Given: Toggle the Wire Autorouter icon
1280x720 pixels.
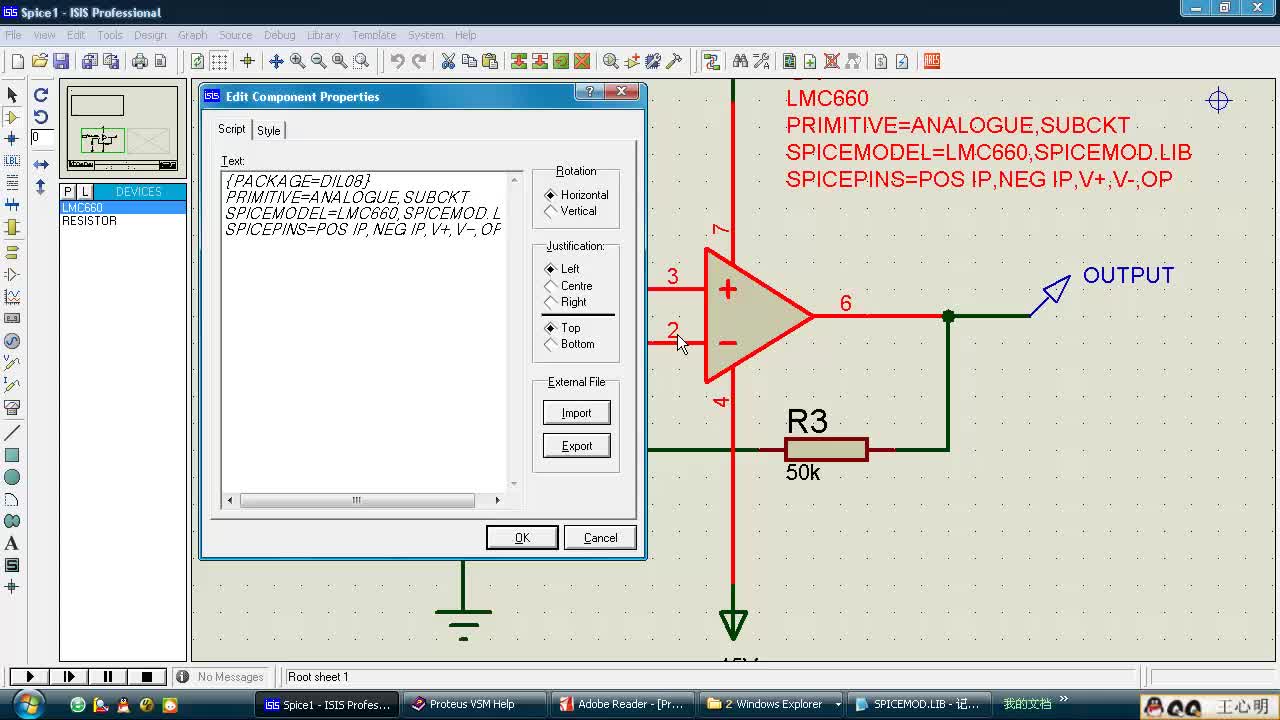Looking at the screenshot, I should 711,61.
